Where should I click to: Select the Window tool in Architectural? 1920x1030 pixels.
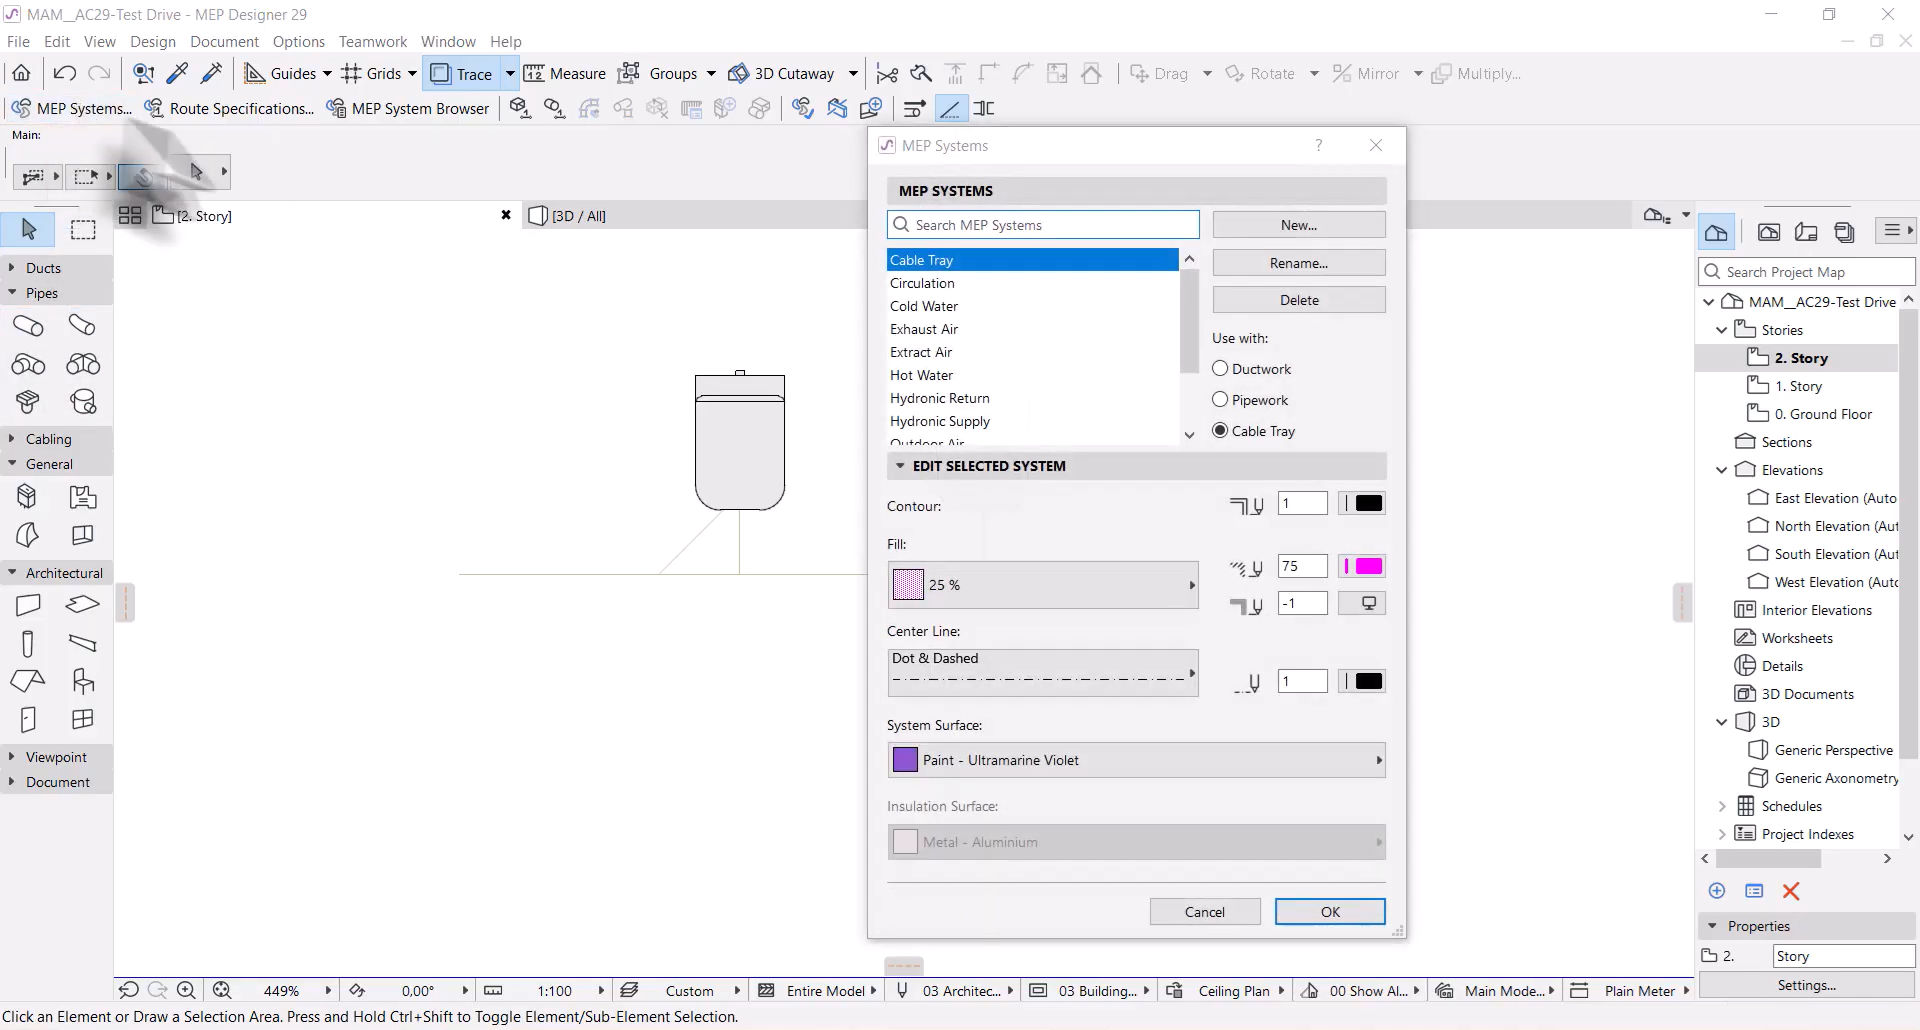[x=82, y=719]
